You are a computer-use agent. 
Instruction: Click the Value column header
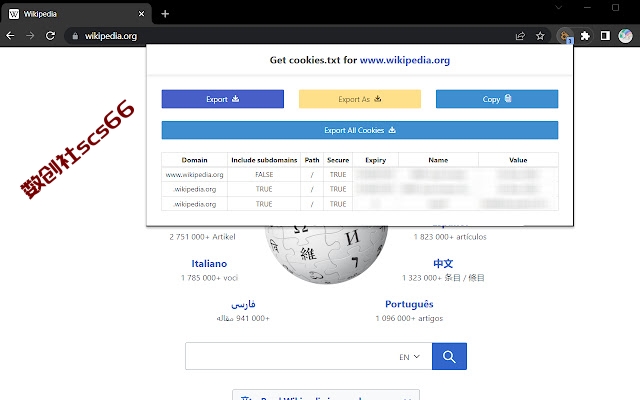pyautogui.click(x=518, y=160)
